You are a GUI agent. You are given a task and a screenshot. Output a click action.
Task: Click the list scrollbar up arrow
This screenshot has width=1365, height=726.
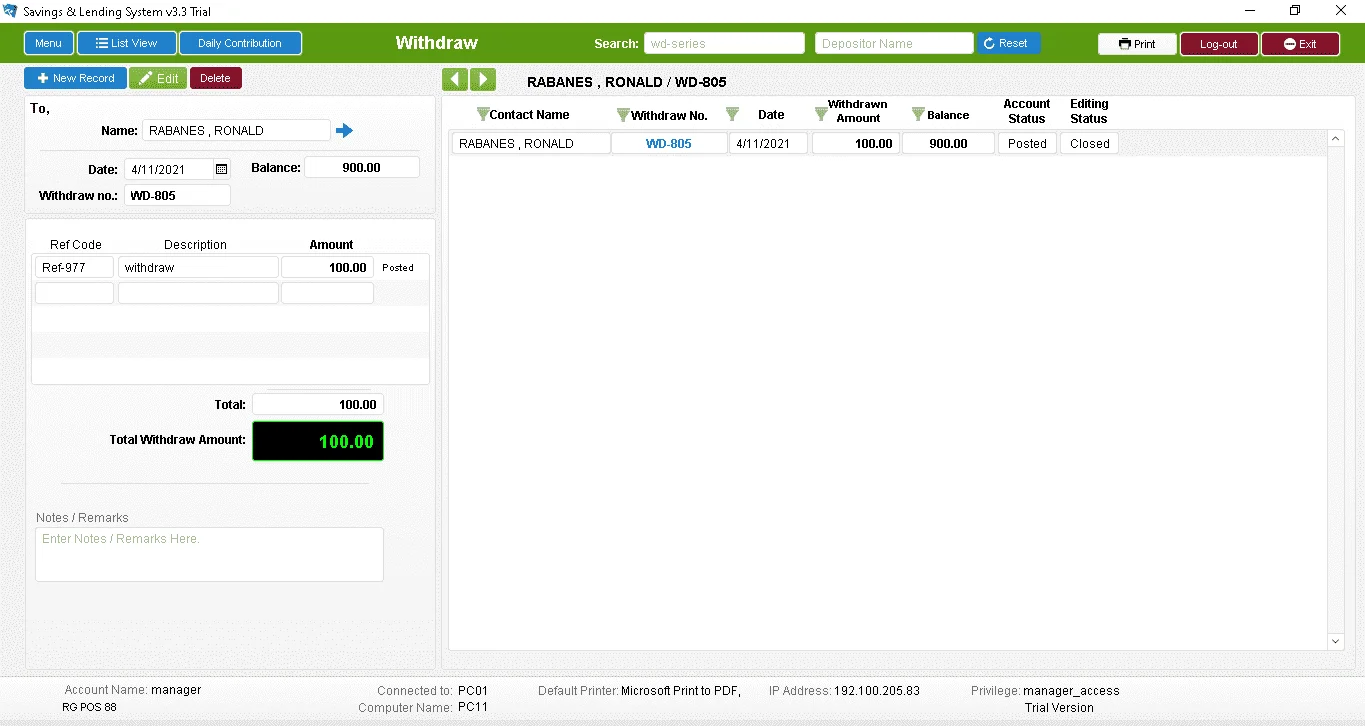click(x=1336, y=138)
